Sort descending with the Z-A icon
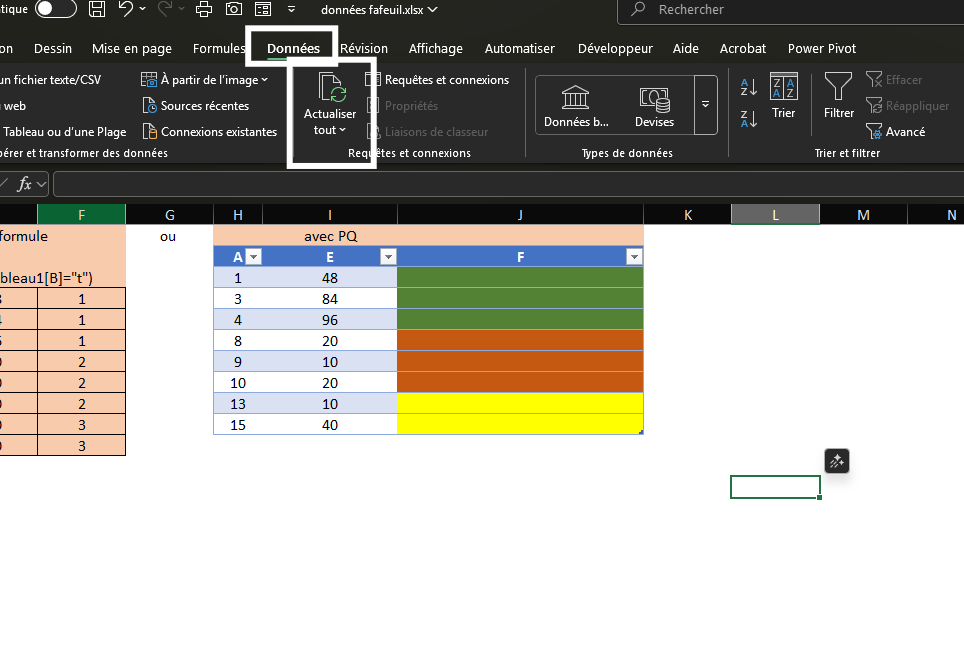Image resolution: width=964 pixels, height=672 pixels. coord(748,119)
